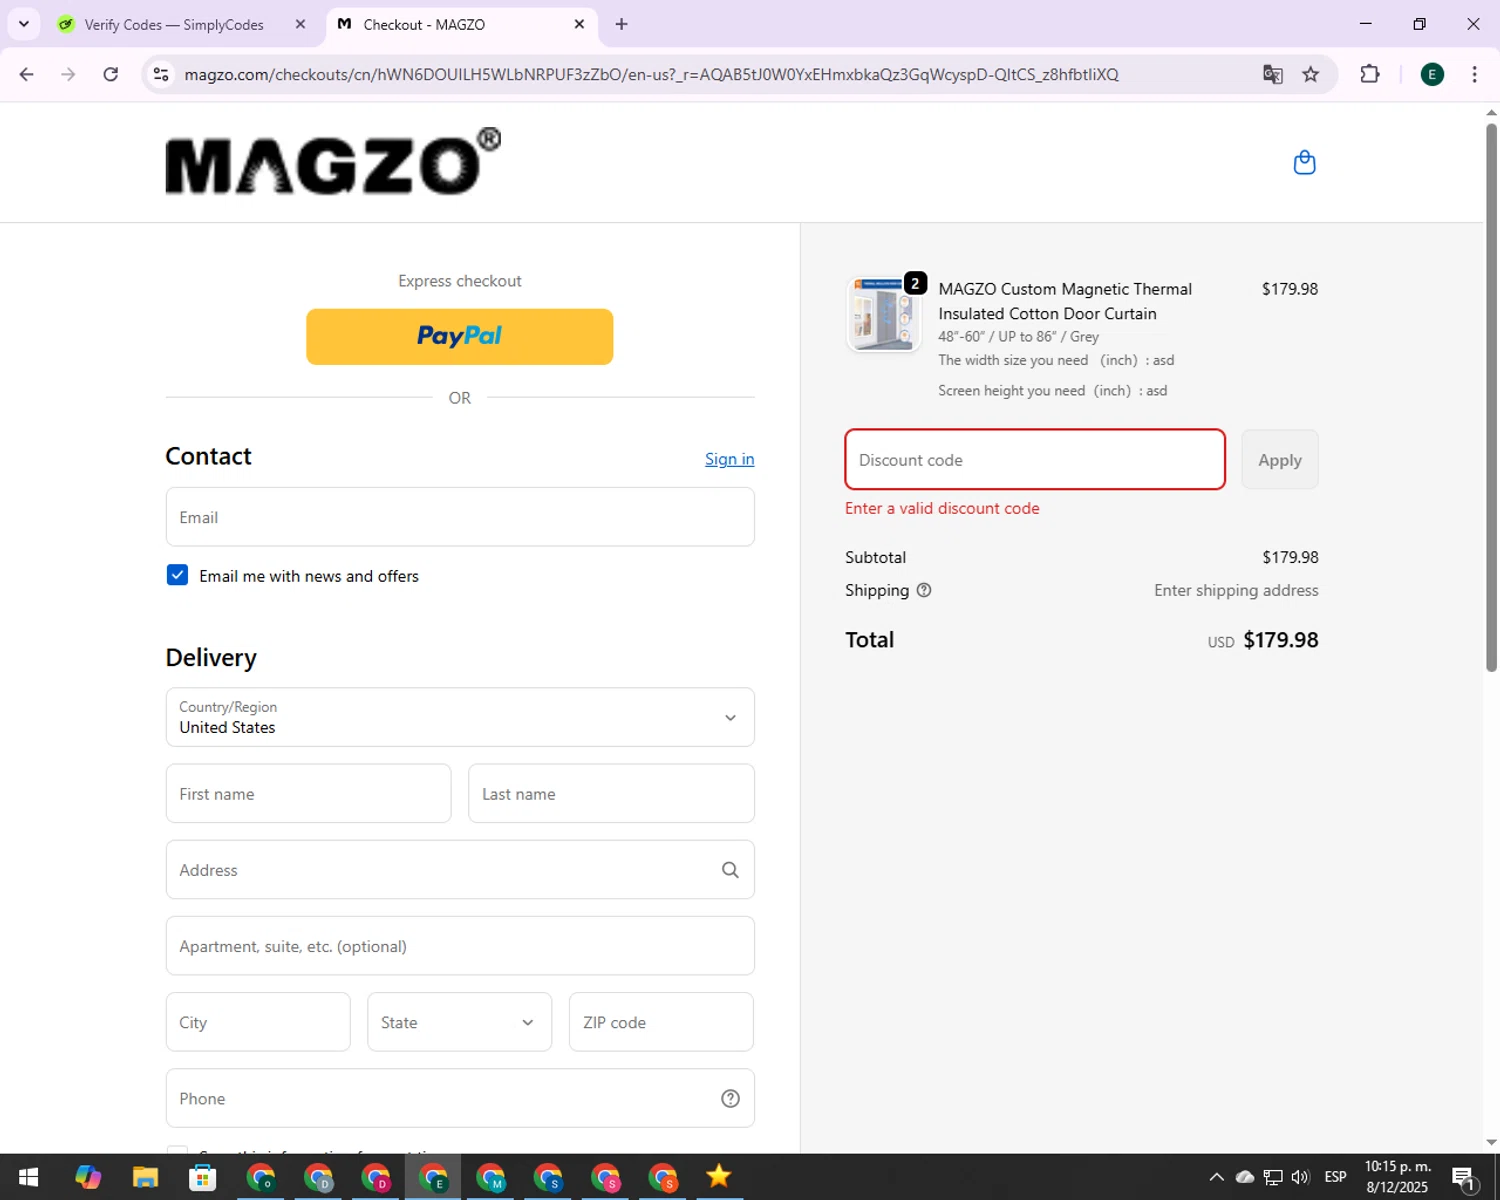Click the ZIP code field
The height and width of the screenshot is (1200, 1500).
click(x=661, y=1022)
